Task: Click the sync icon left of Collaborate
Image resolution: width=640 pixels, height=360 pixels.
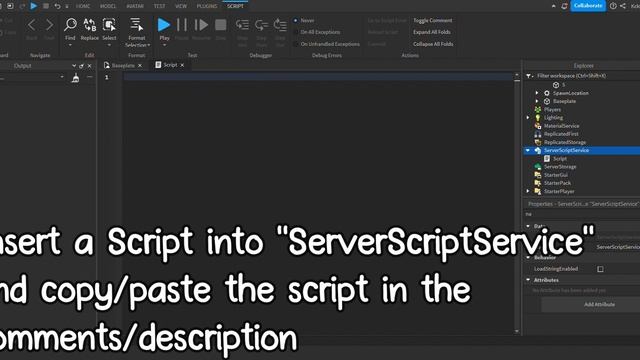Action: click(564, 6)
